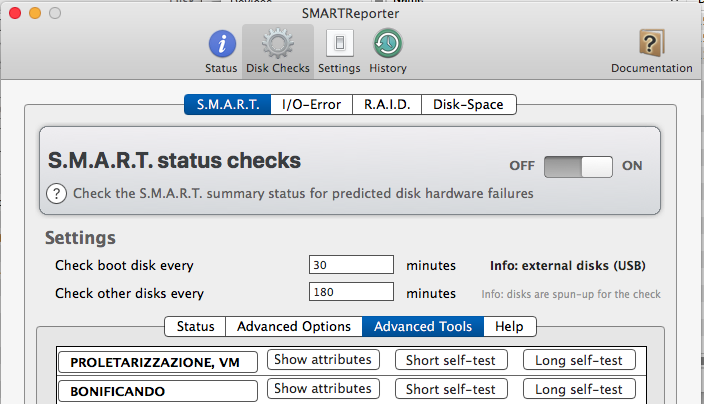The width and height of the screenshot is (704, 404).
Task: Run Long self-test on BONIFICANDO
Action: click(579, 389)
